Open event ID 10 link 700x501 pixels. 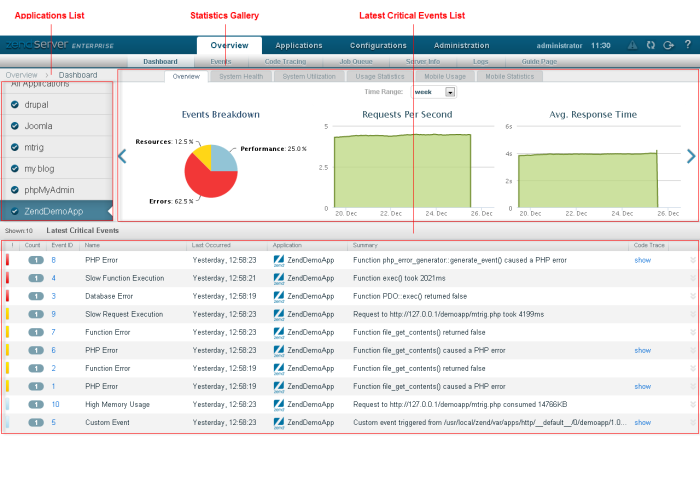pyautogui.click(x=56, y=404)
